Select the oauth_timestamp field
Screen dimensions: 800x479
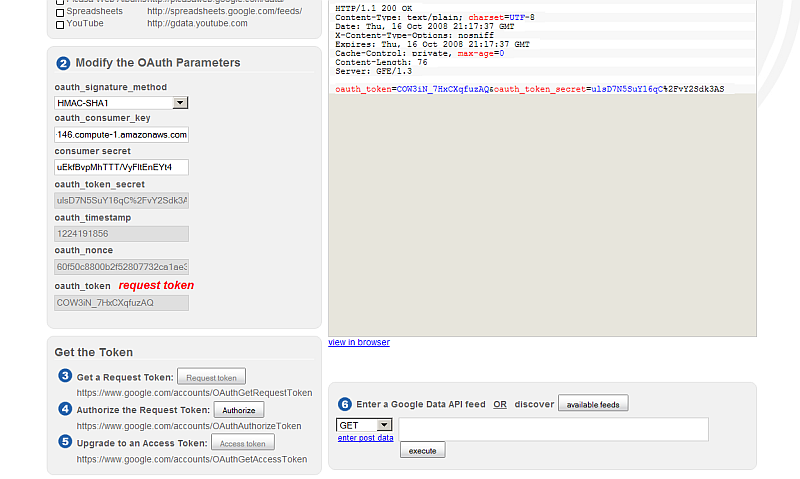[121, 233]
